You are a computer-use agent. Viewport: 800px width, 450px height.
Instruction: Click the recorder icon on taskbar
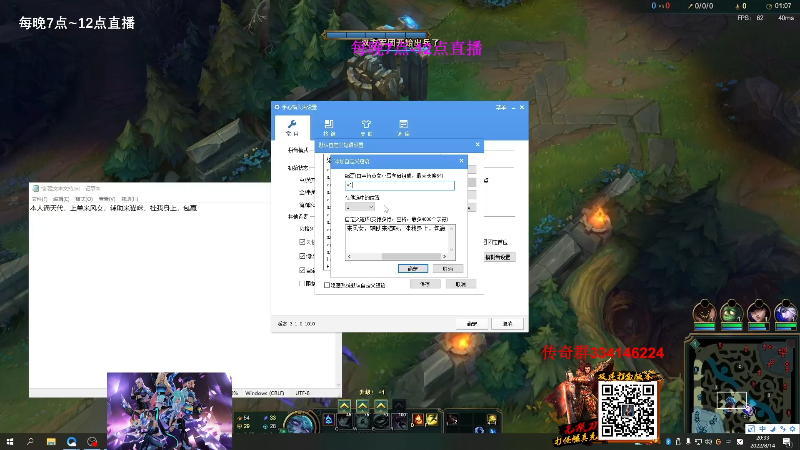pyautogui.click(x=92, y=441)
